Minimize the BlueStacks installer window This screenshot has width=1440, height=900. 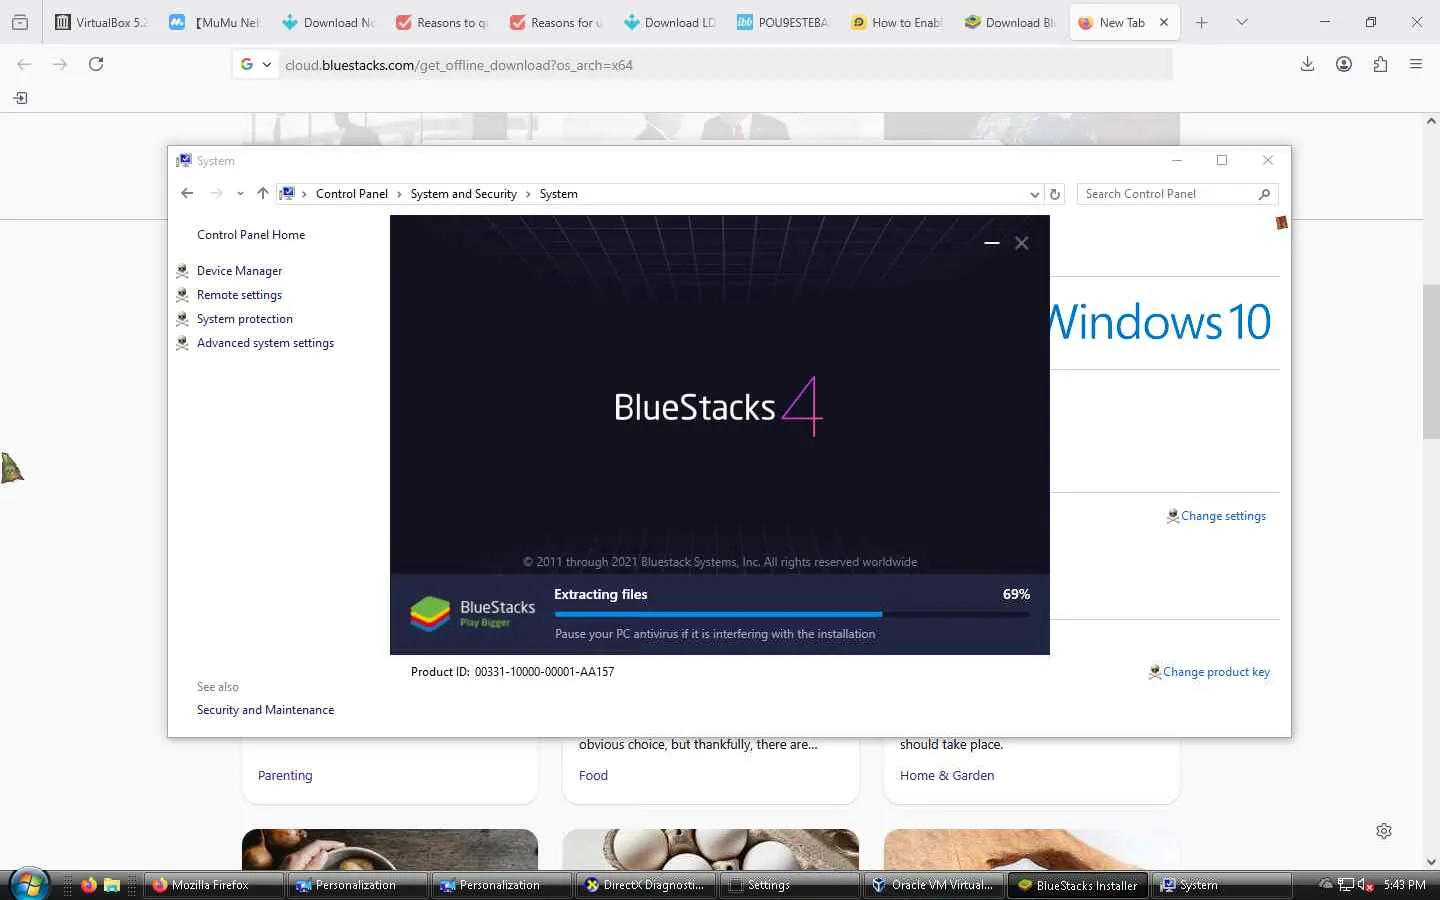pyautogui.click(x=991, y=243)
